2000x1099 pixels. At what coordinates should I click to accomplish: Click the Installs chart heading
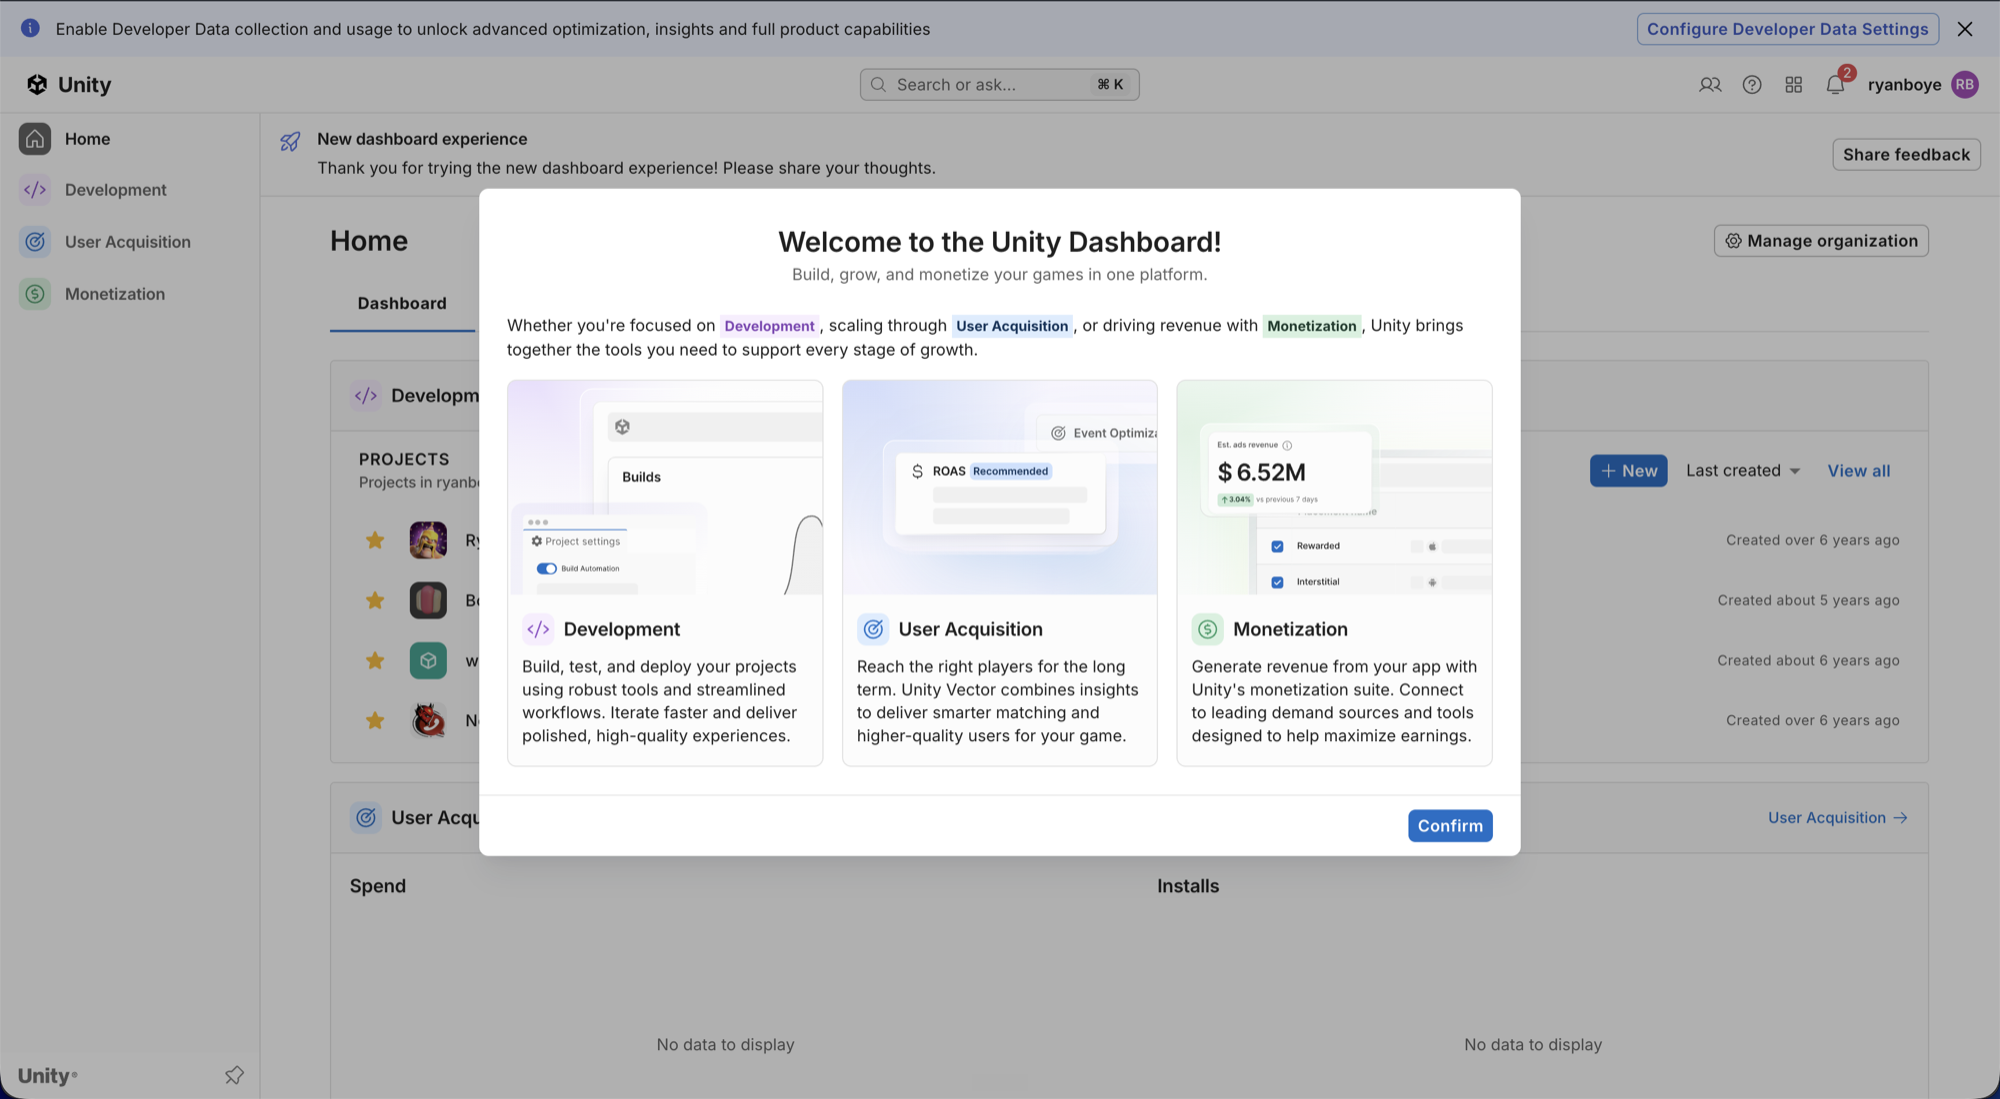[1188, 886]
